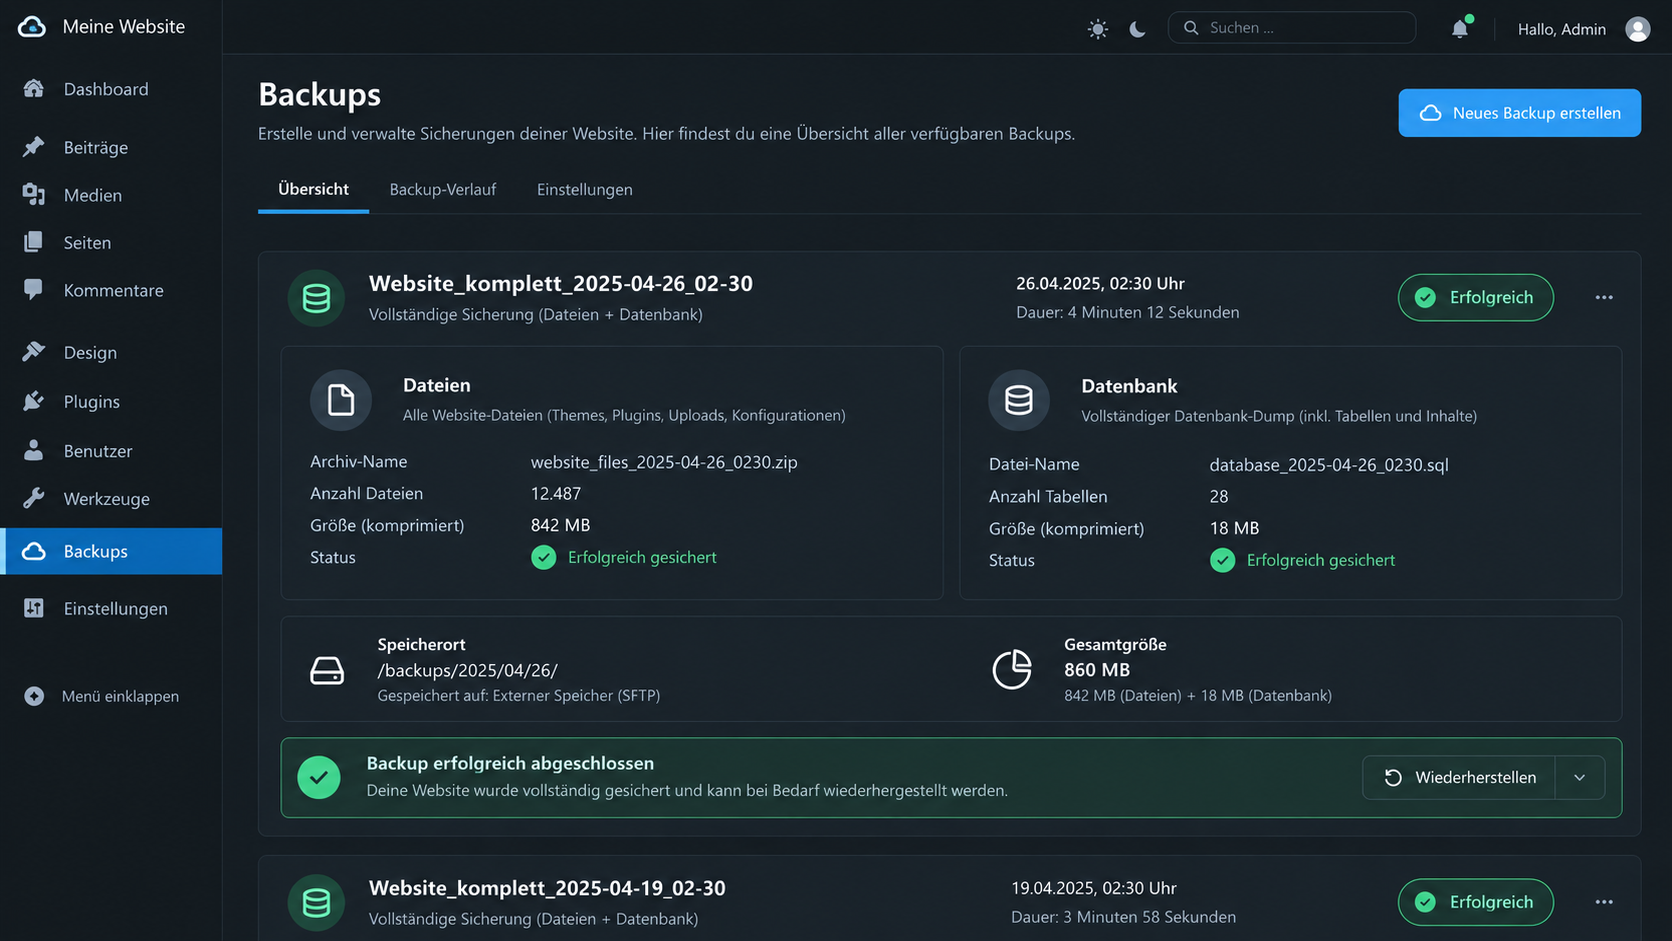Open options menu for 19.04.2025 backup

click(1604, 902)
